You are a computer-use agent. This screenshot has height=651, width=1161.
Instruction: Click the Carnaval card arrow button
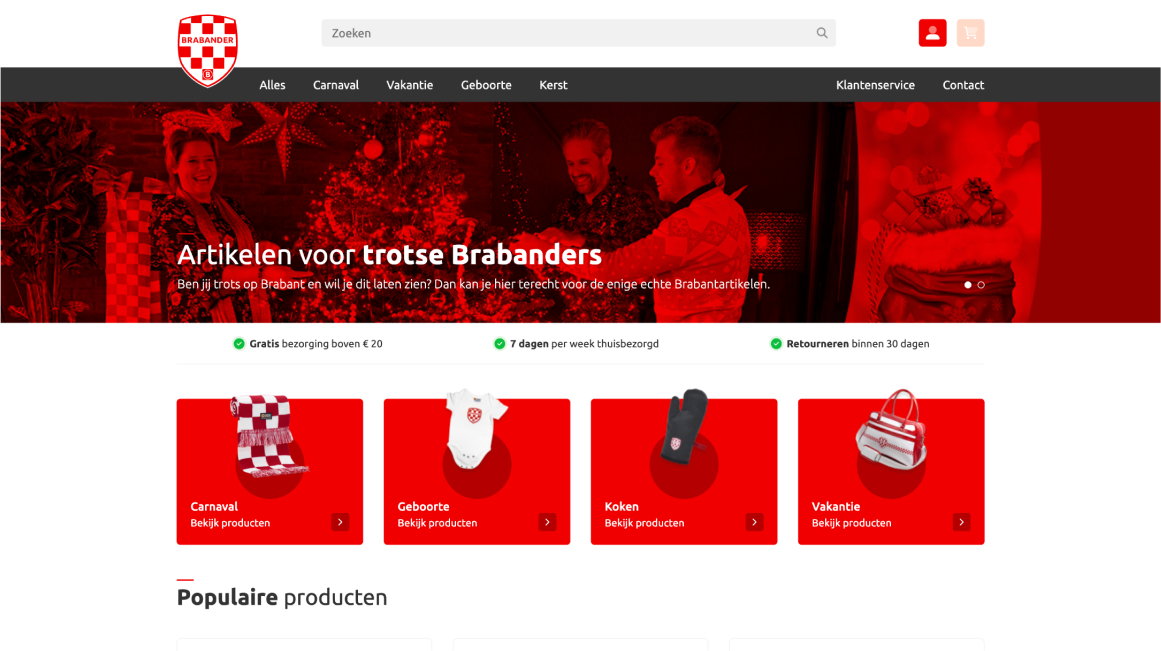click(x=340, y=522)
